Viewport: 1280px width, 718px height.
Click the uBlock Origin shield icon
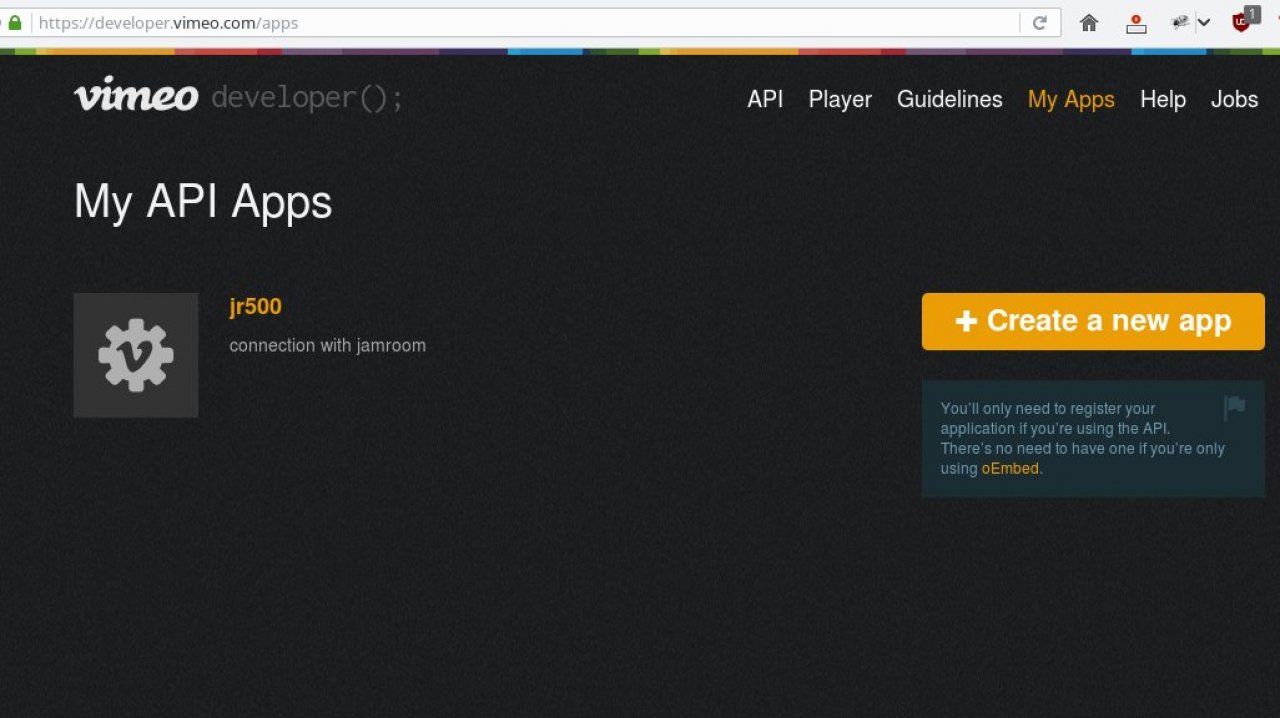(x=1242, y=22)
